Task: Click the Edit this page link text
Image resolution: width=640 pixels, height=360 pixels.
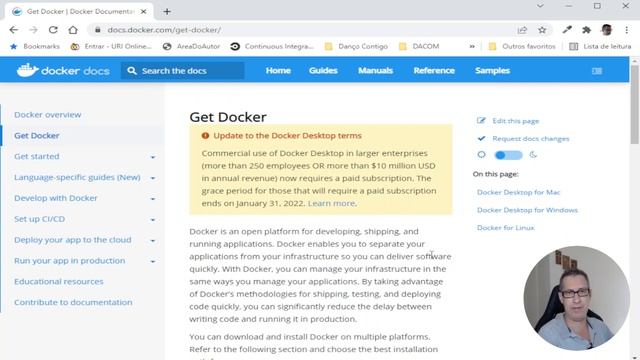Action: pyautogui.click(x=516, y=121)
